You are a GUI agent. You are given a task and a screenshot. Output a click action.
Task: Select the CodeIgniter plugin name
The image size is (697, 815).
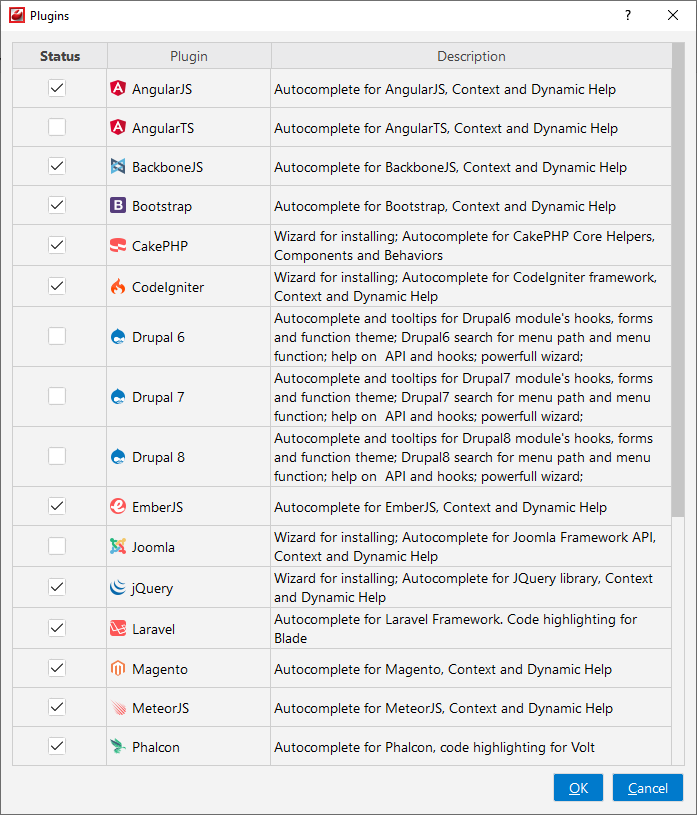tap(168, 287)
